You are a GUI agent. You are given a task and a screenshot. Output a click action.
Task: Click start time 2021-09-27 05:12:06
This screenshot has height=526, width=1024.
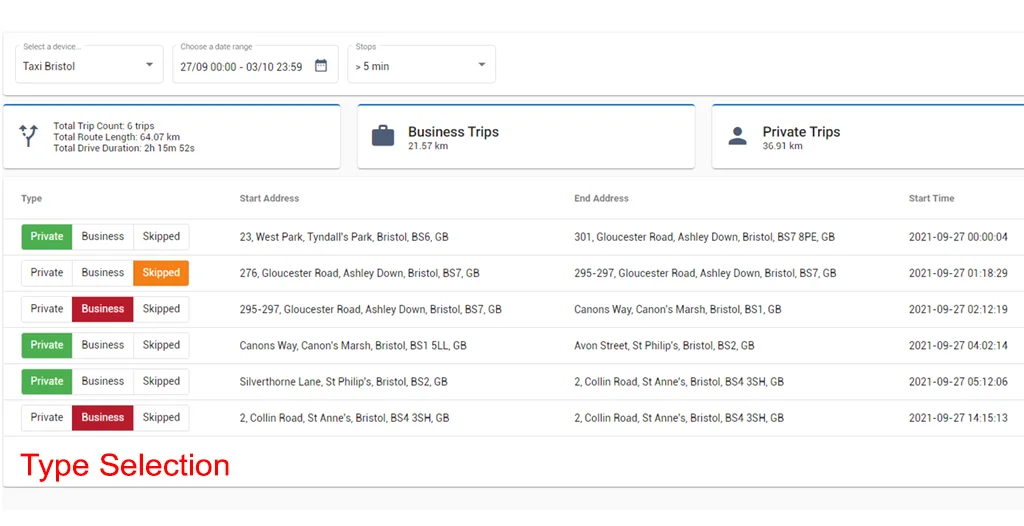click(958, 382)
